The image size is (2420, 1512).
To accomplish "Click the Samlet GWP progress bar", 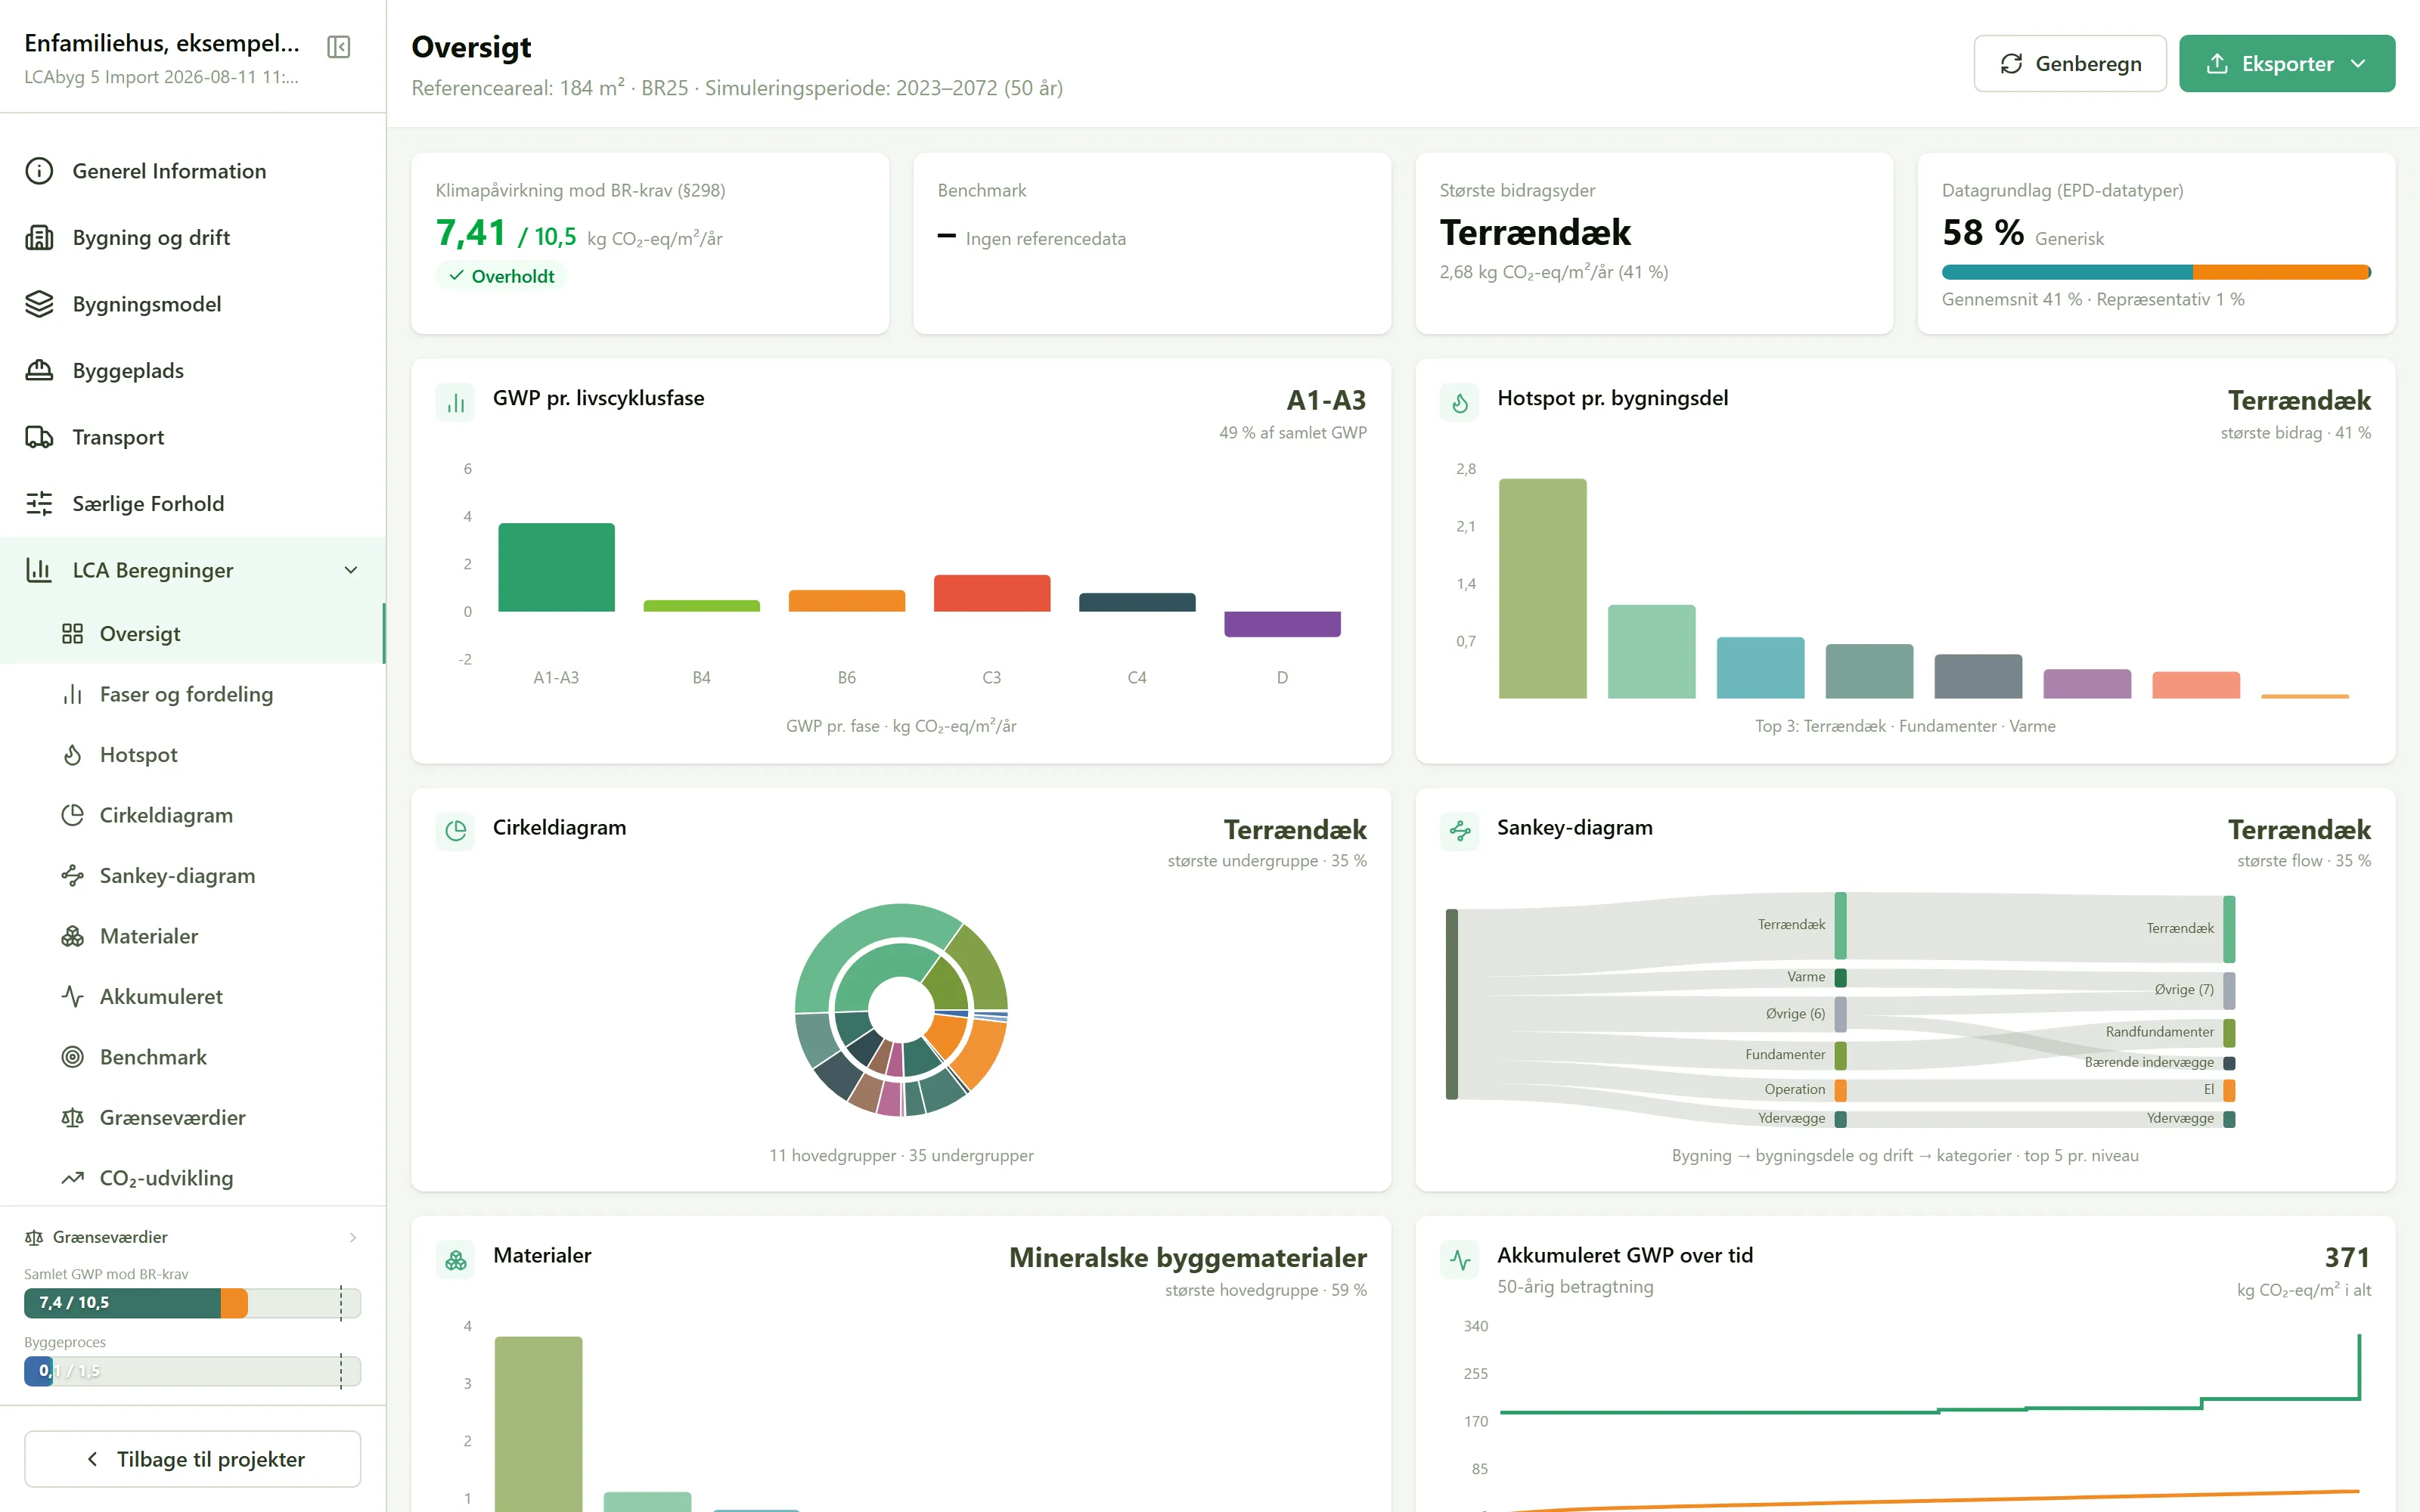I will 192,1303.
